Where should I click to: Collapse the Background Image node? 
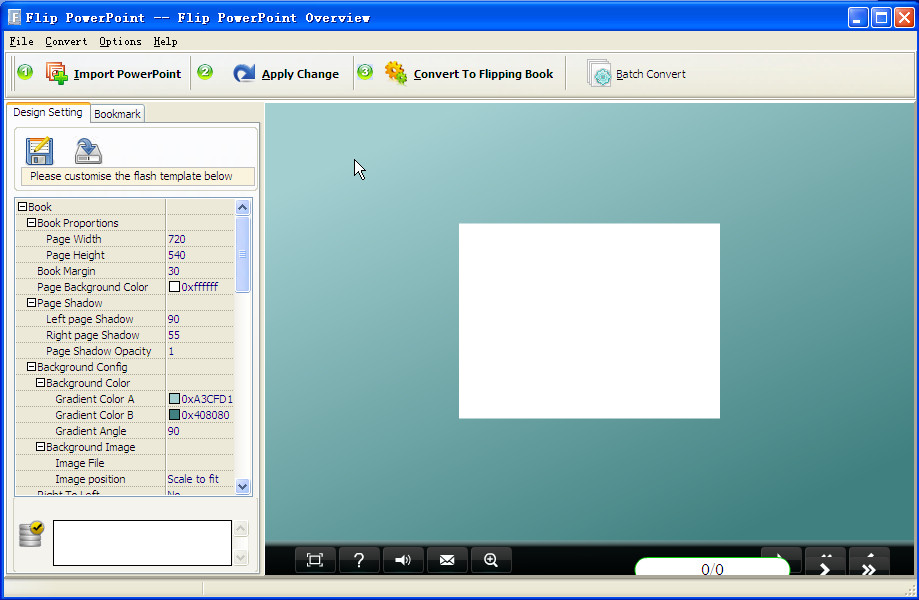click(40, 446)
